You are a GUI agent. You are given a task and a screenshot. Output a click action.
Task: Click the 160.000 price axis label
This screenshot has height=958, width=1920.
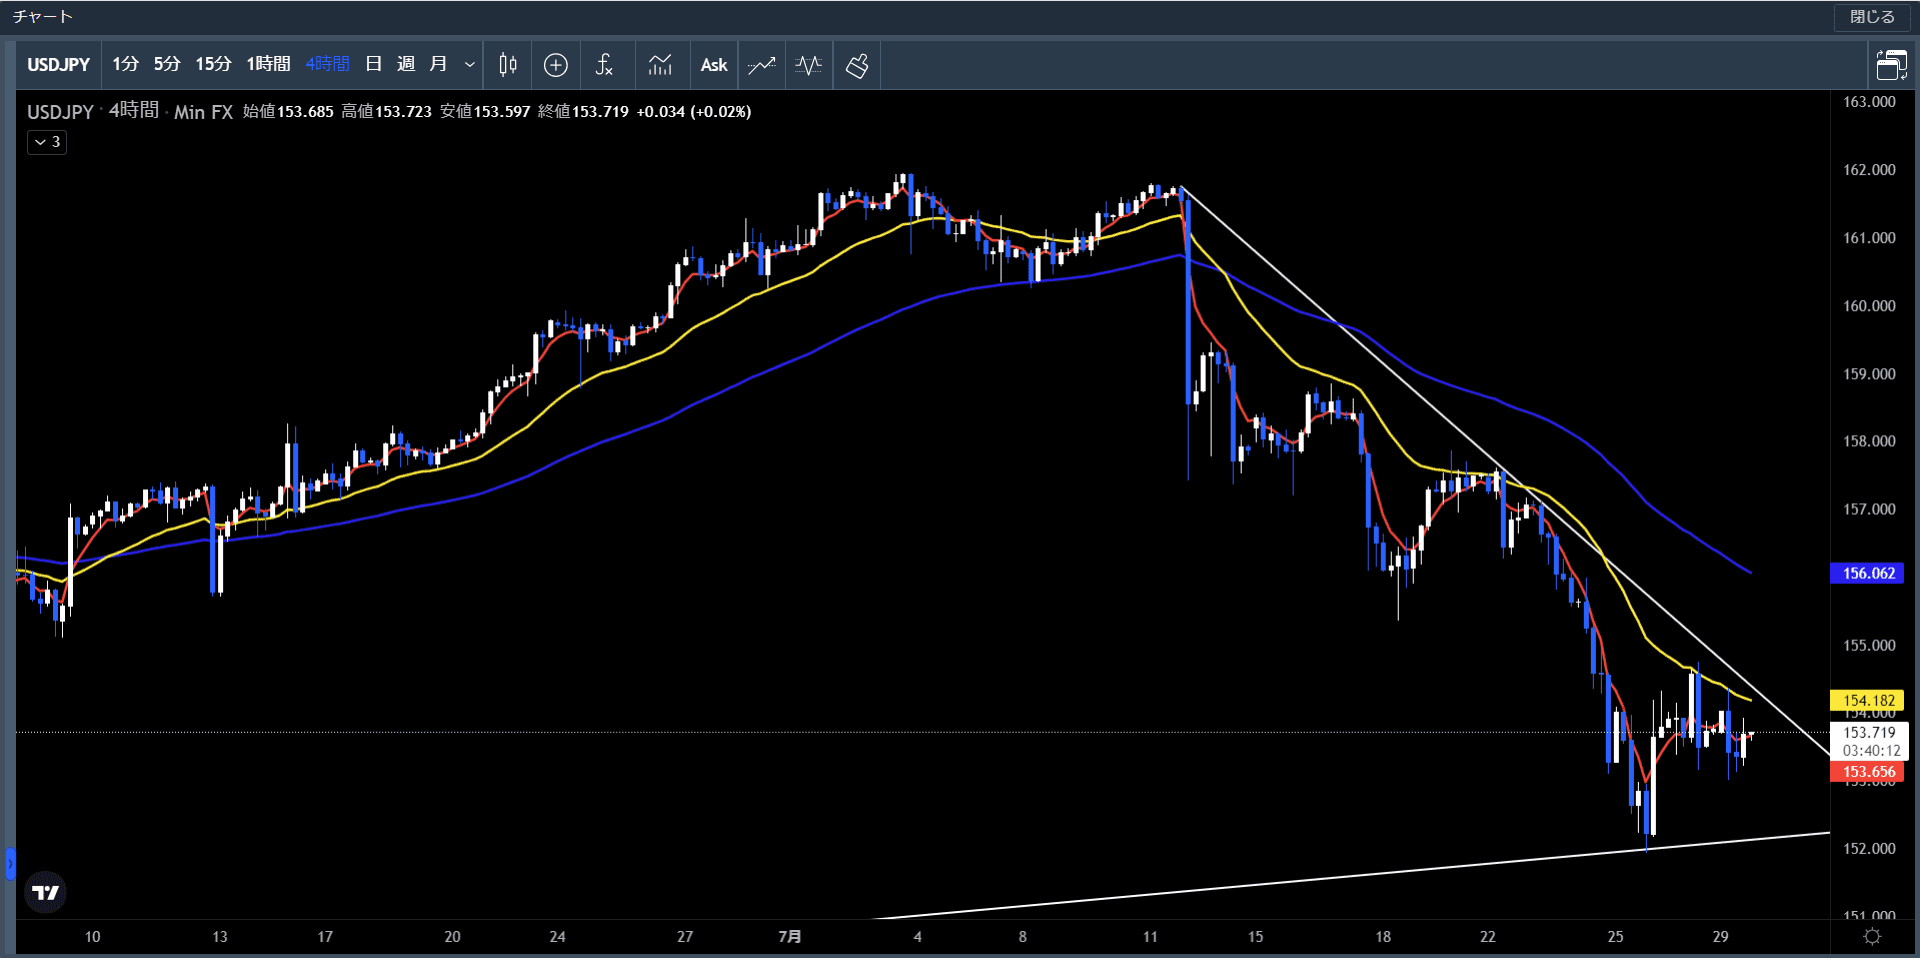click(1869, 306)
